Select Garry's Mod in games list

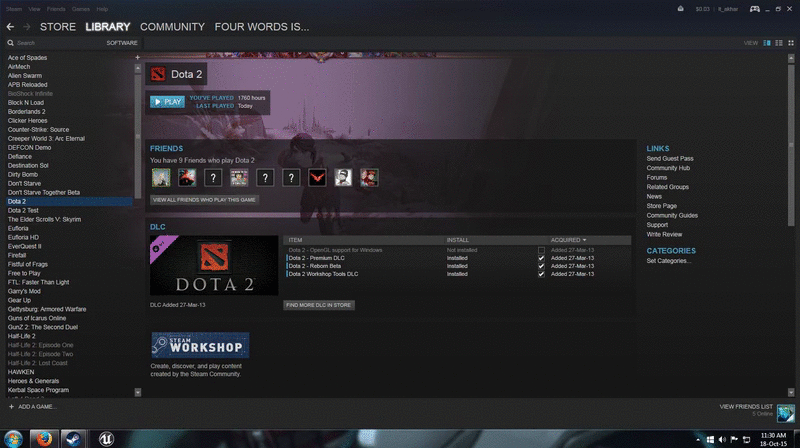point(24,291)
